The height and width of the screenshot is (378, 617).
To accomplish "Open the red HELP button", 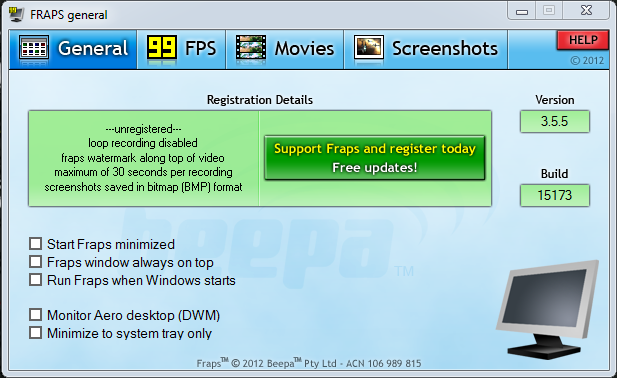I will tap(583, 40).
